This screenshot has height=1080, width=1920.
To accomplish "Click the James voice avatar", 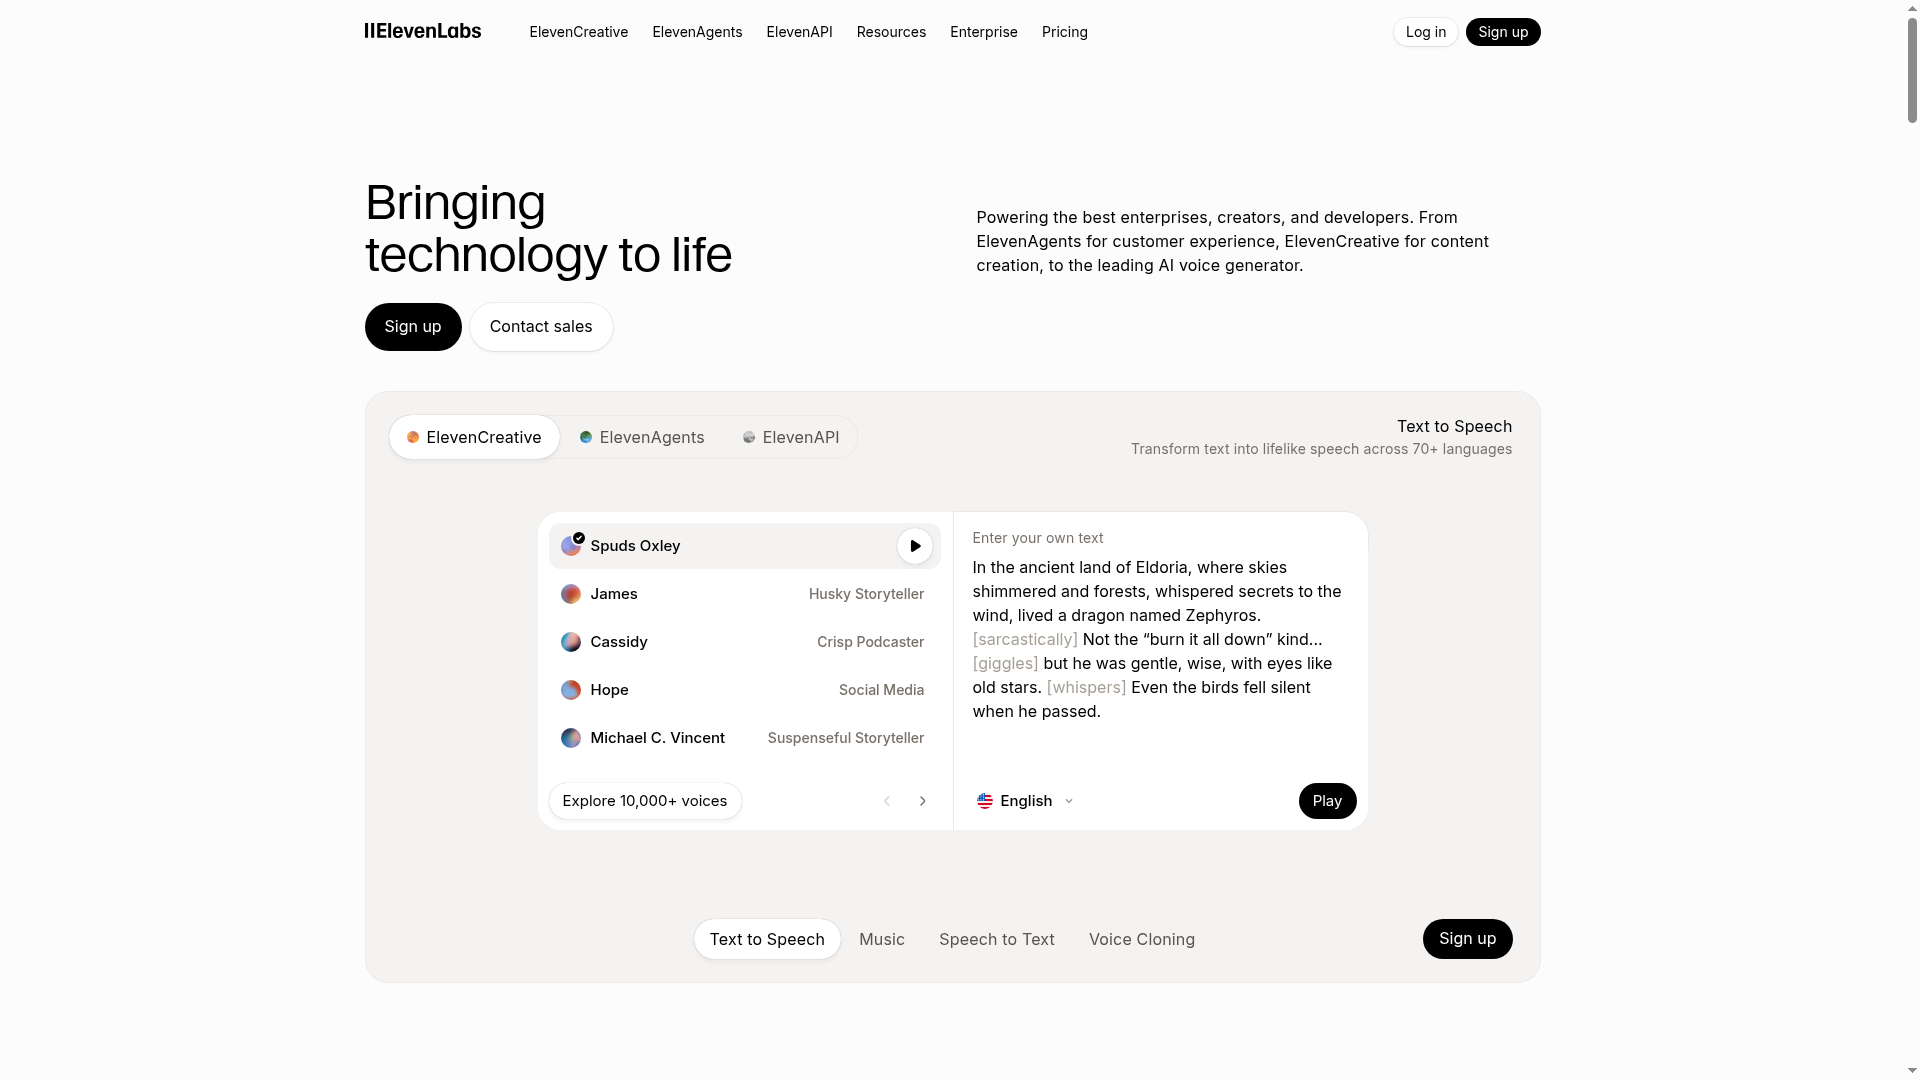I will pos(570,593).
